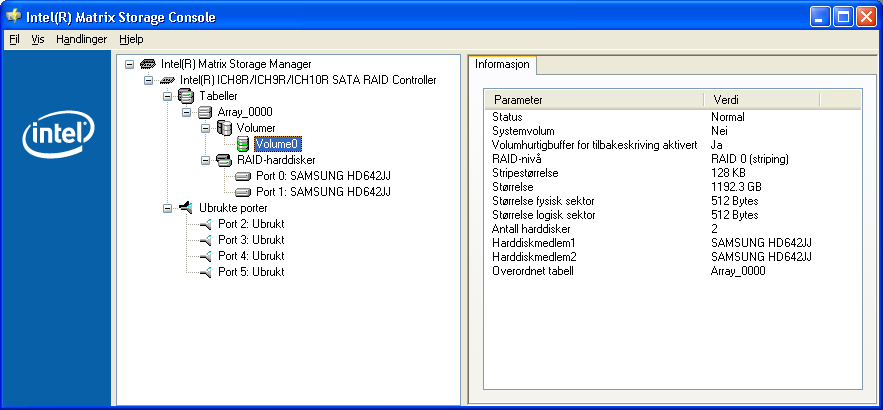Select the Tabeller label
The image size is (883, 410).
point(218,96)
